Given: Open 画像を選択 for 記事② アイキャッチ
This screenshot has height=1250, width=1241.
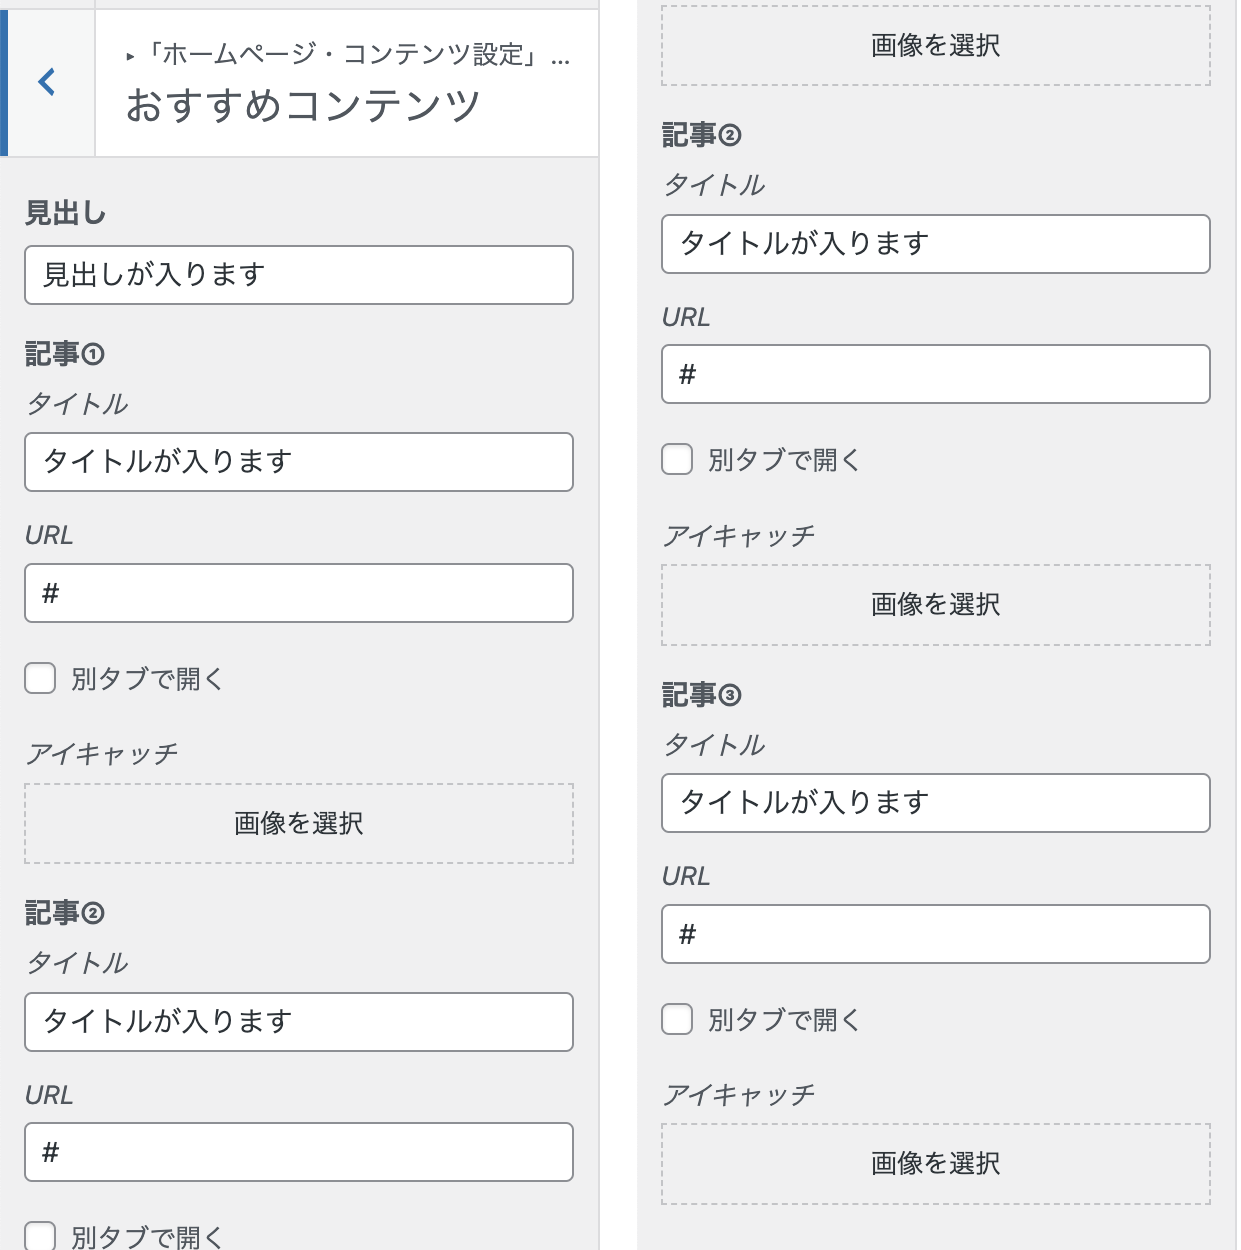Looking at the screenshot, I should tap(936, 605).
